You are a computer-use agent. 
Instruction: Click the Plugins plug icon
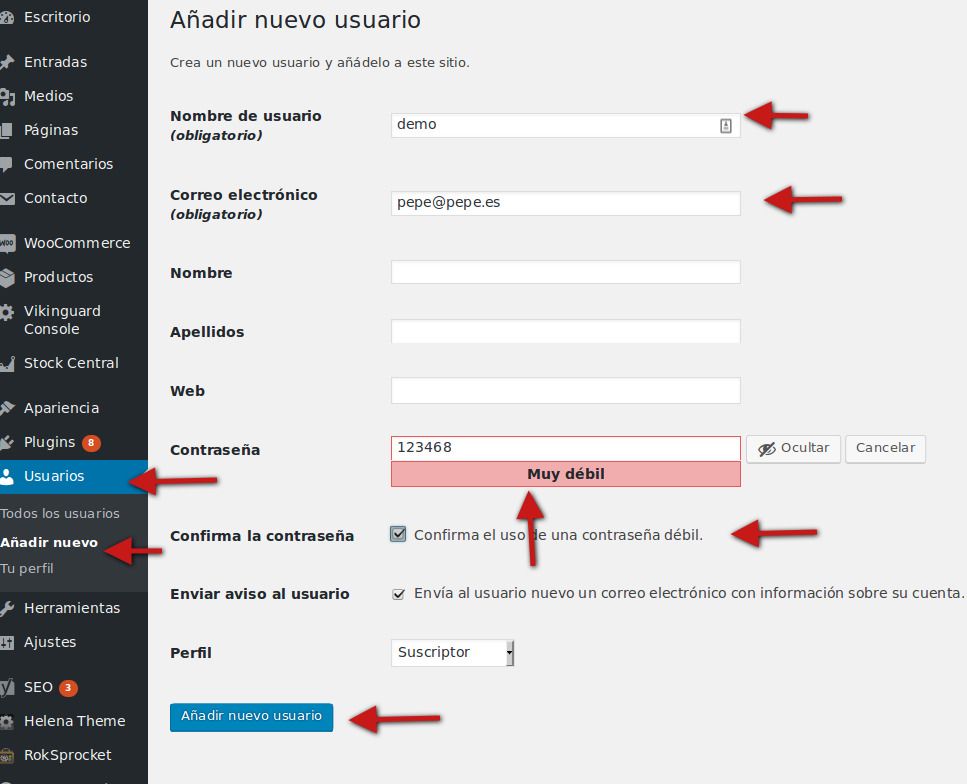pyautogui.click(x=7, y=442)
